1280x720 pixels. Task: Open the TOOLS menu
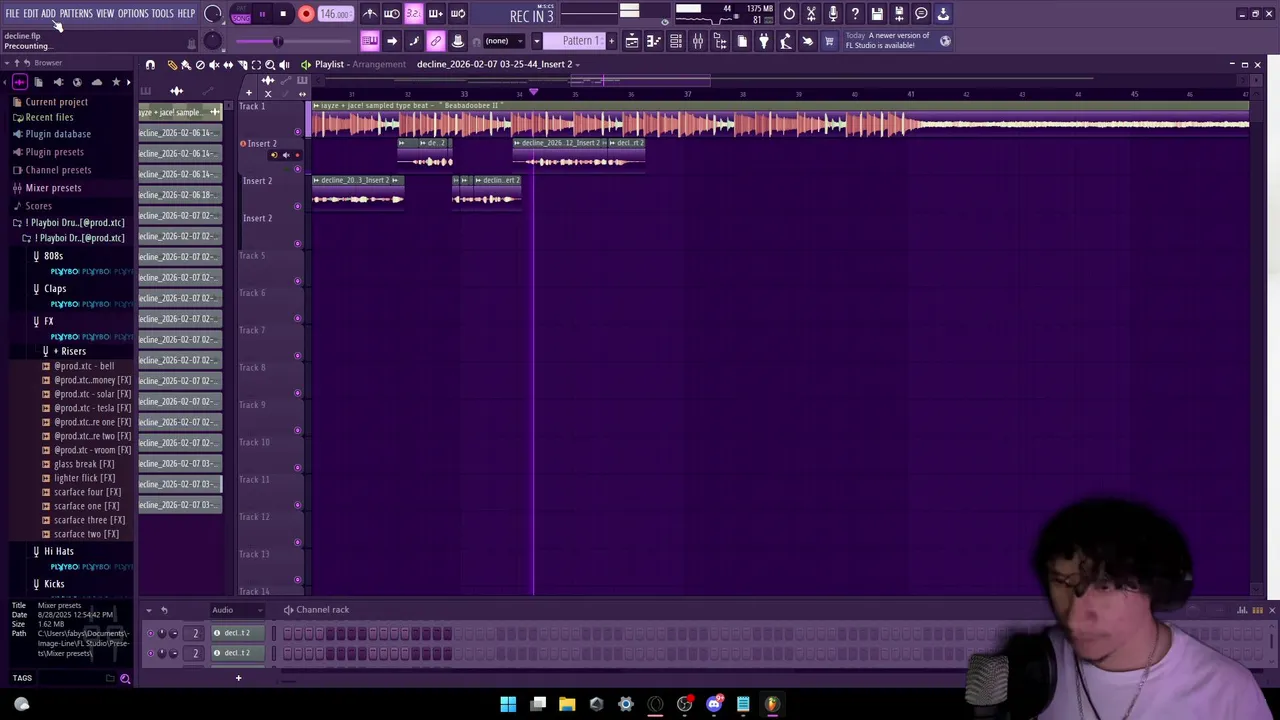click(x=163, y=14)
